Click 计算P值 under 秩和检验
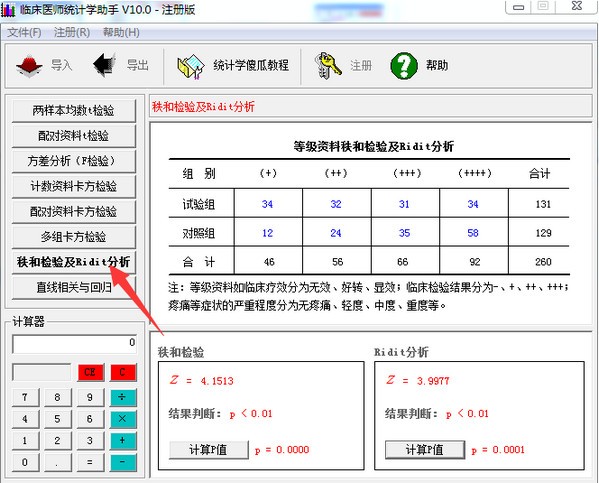This screenshot has width=599, height=483. 209,450
